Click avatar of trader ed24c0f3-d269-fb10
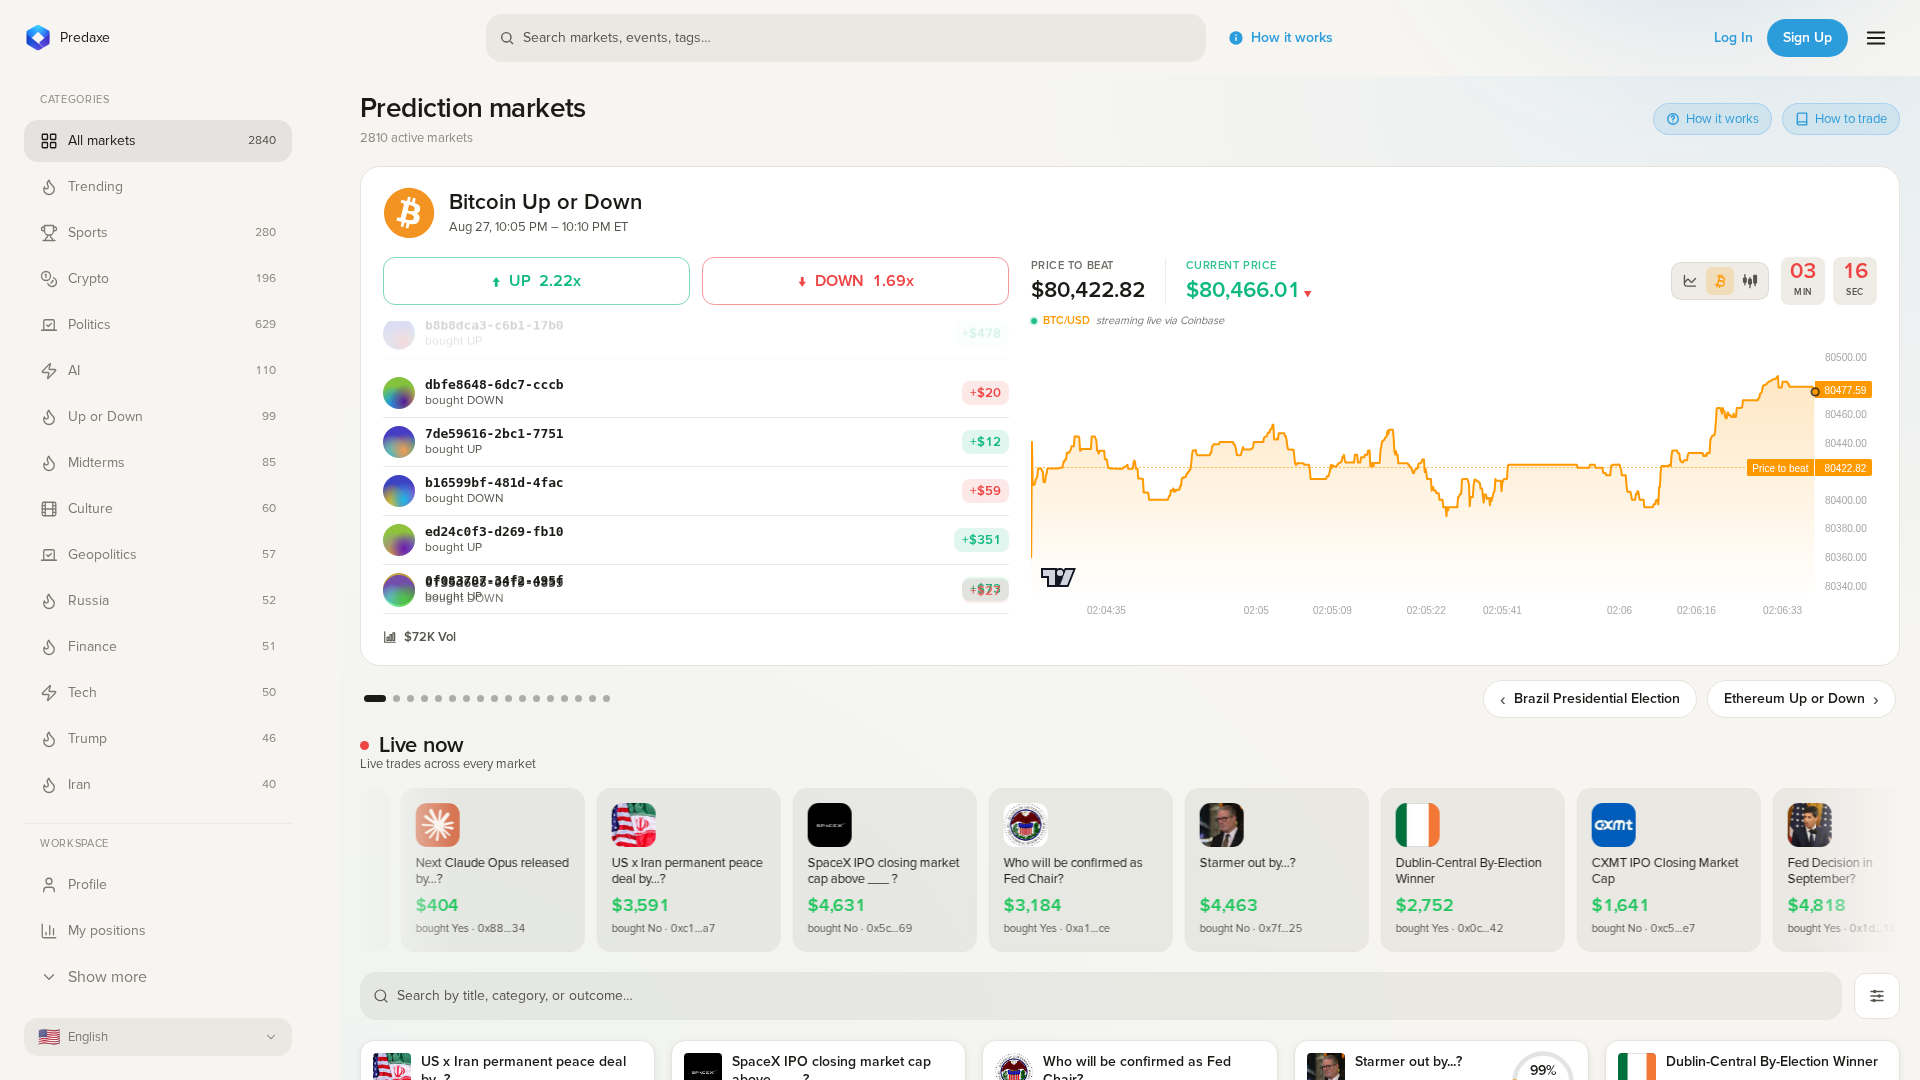Screen dimensions: 1920x1080 399,540
